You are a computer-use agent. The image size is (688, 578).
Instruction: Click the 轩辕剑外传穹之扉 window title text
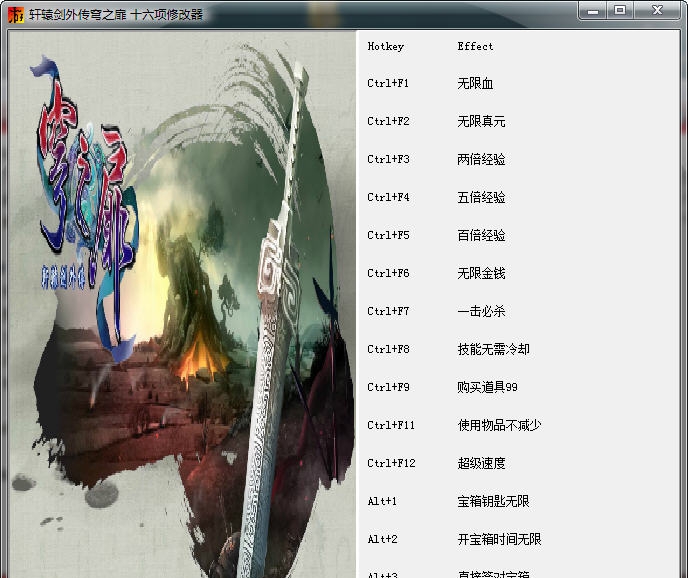coord(116,15)
